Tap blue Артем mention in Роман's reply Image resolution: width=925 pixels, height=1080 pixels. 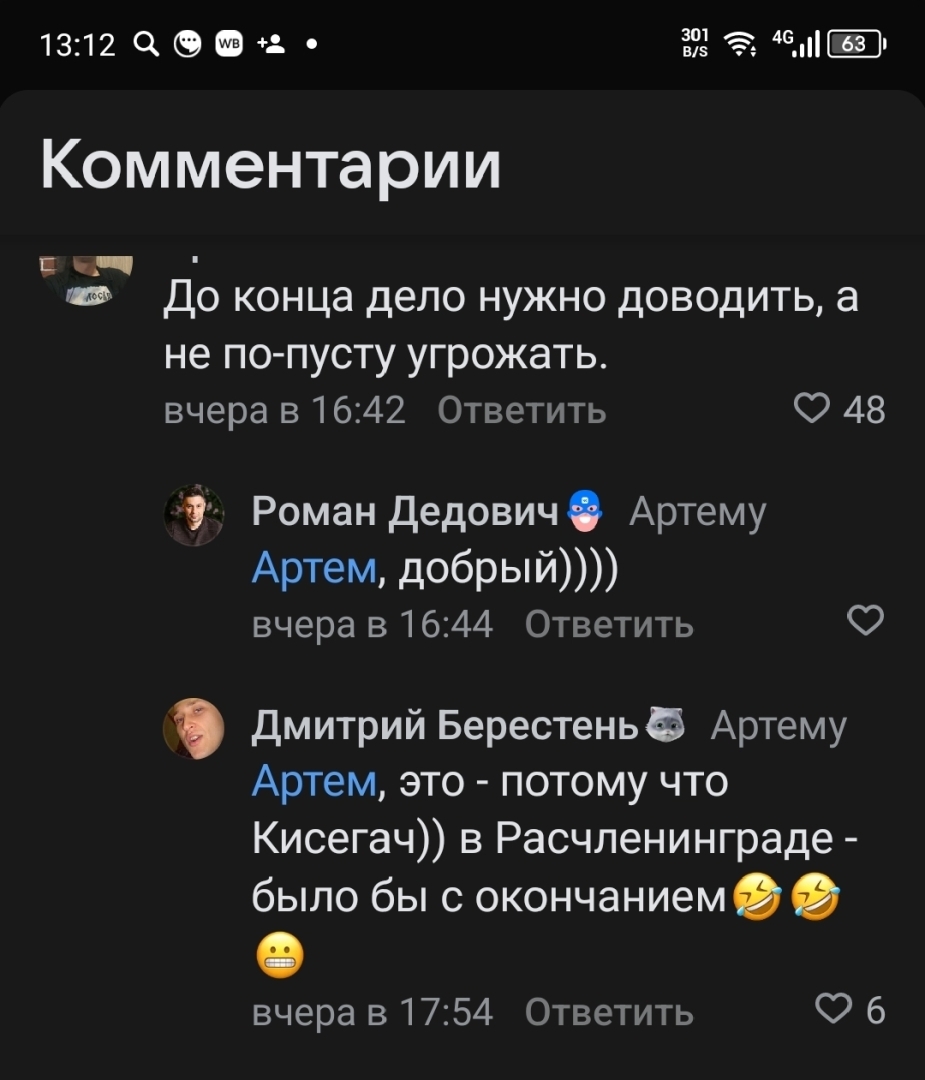[313, 569]
